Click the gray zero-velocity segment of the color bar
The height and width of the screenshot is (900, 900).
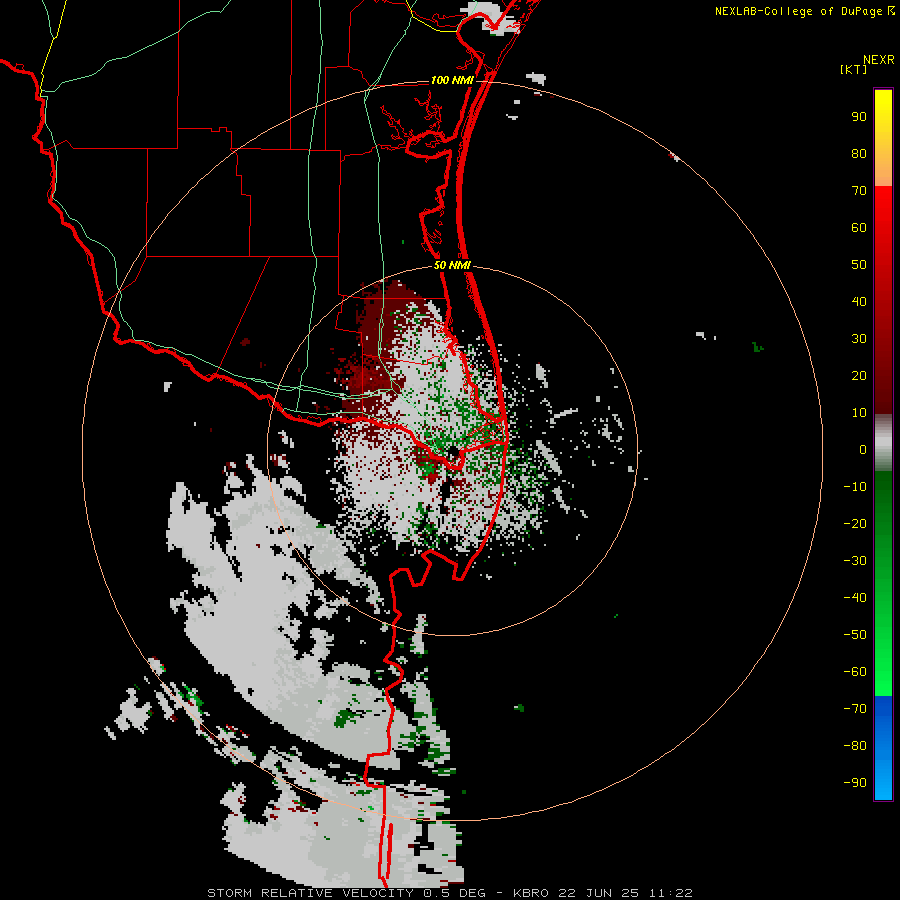pyautogui.click(x=883, y=443)
